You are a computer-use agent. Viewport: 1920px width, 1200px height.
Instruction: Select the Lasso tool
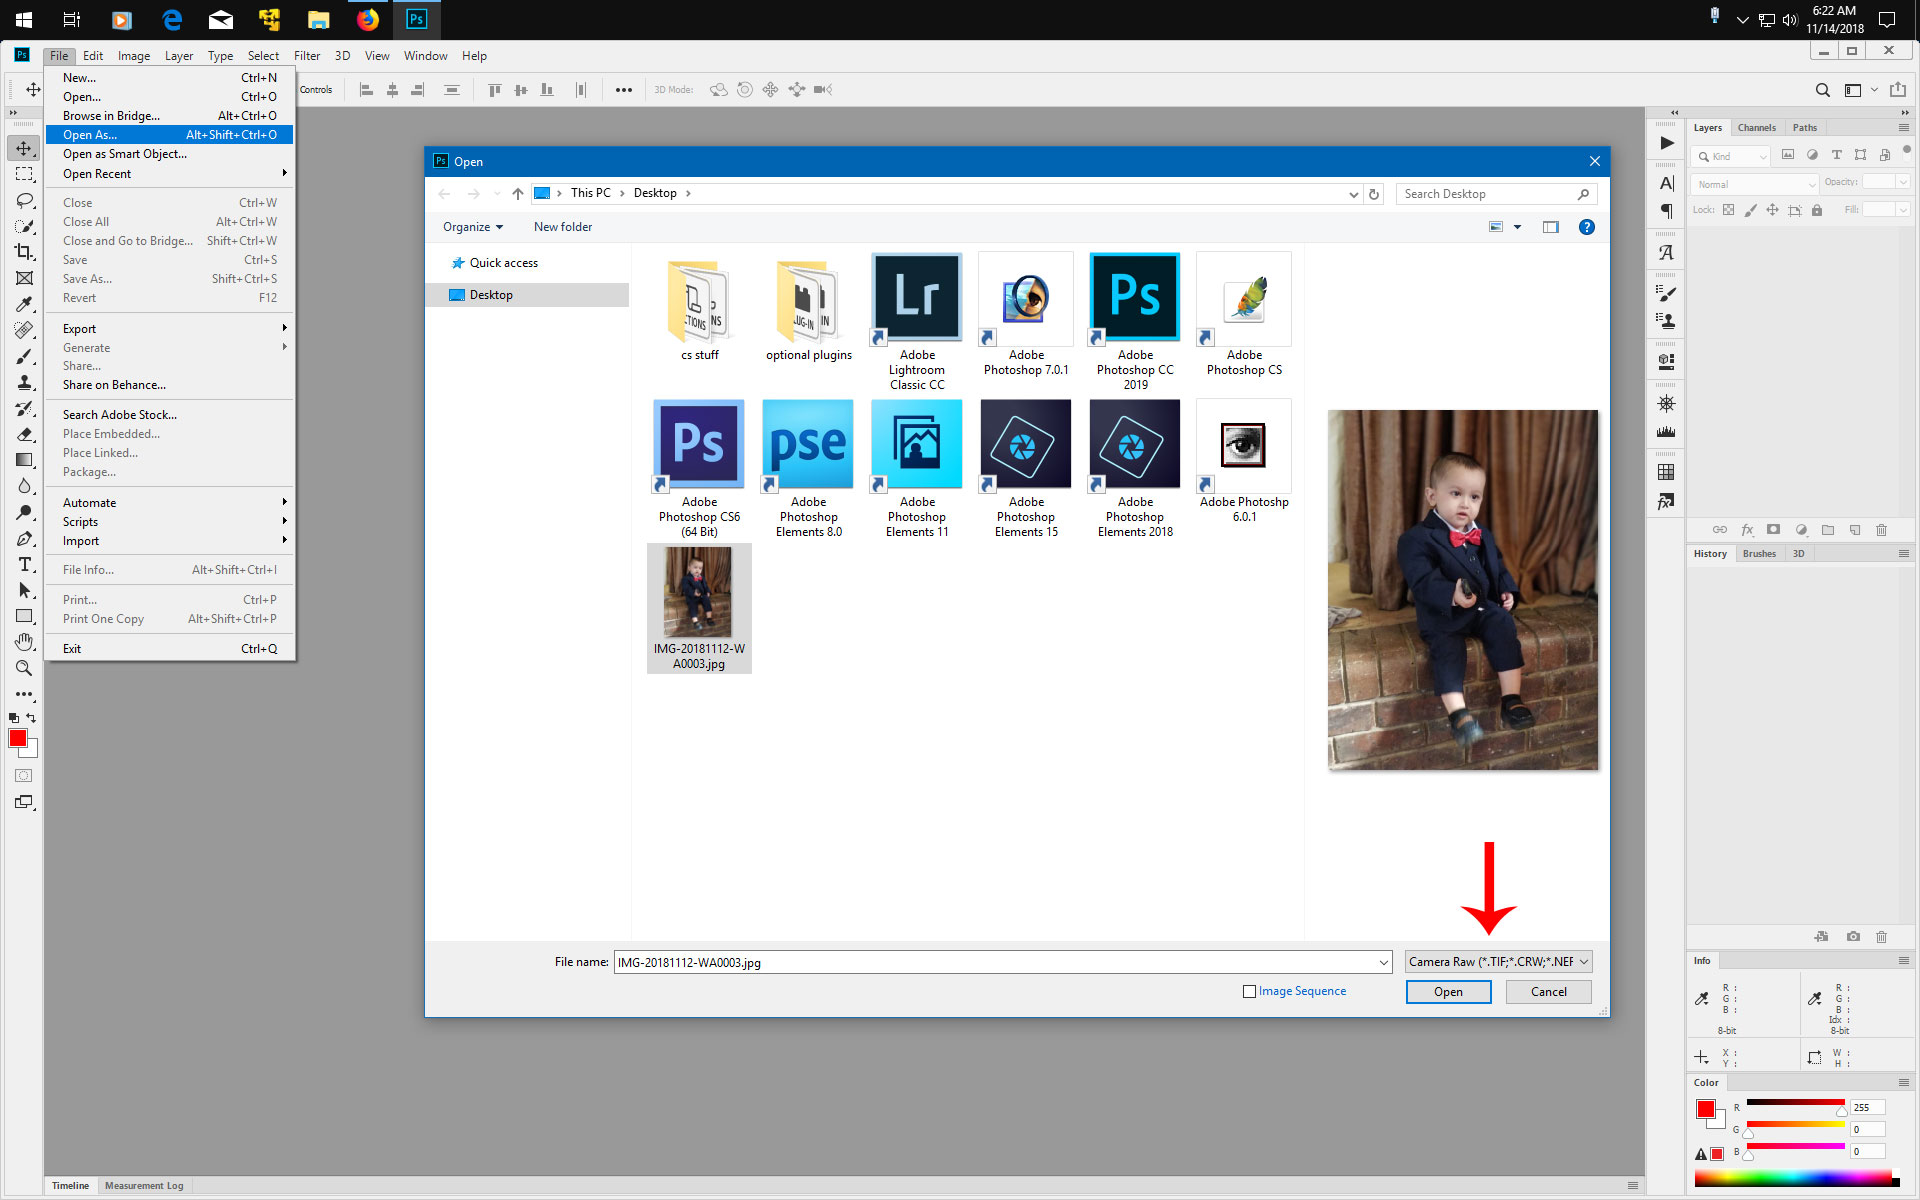tap(24, 200)
